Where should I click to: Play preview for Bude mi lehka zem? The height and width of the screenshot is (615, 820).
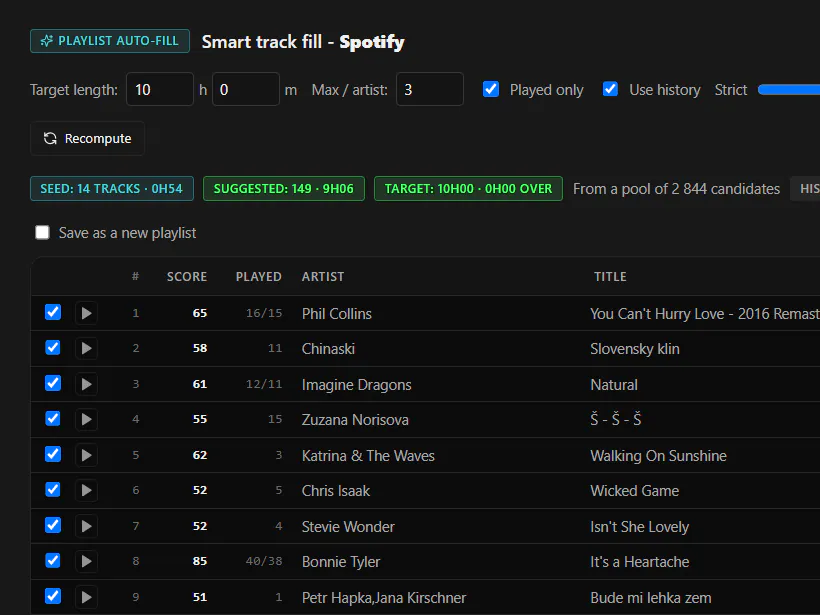tap(86, 597)
